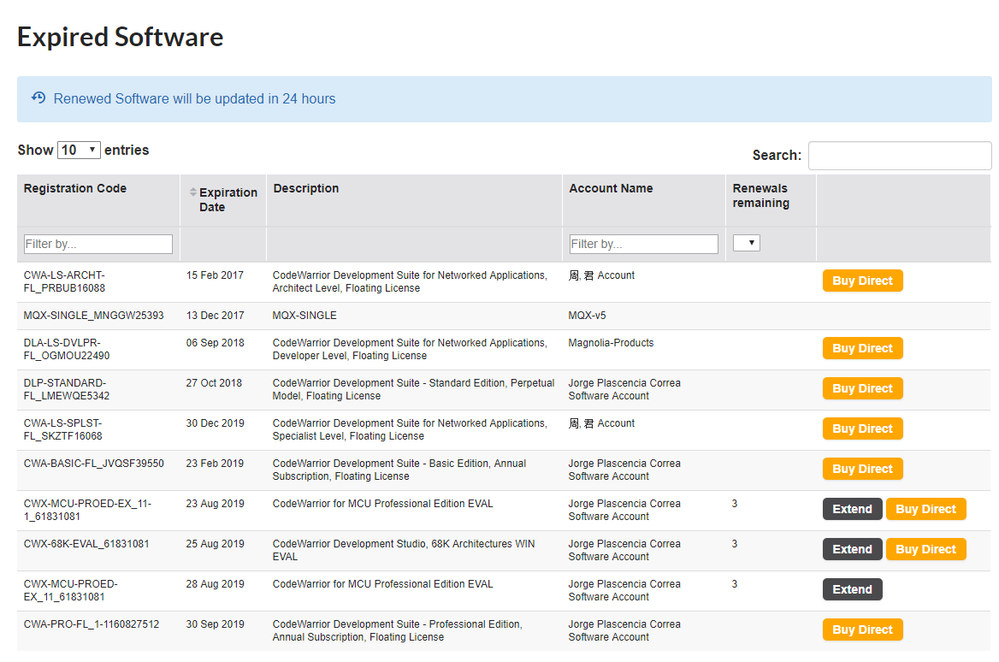Buy Direct for CWA-BASIC-FL_JVQSF39550
Viewport: 999px width, 662px height.
coord(862,469)
